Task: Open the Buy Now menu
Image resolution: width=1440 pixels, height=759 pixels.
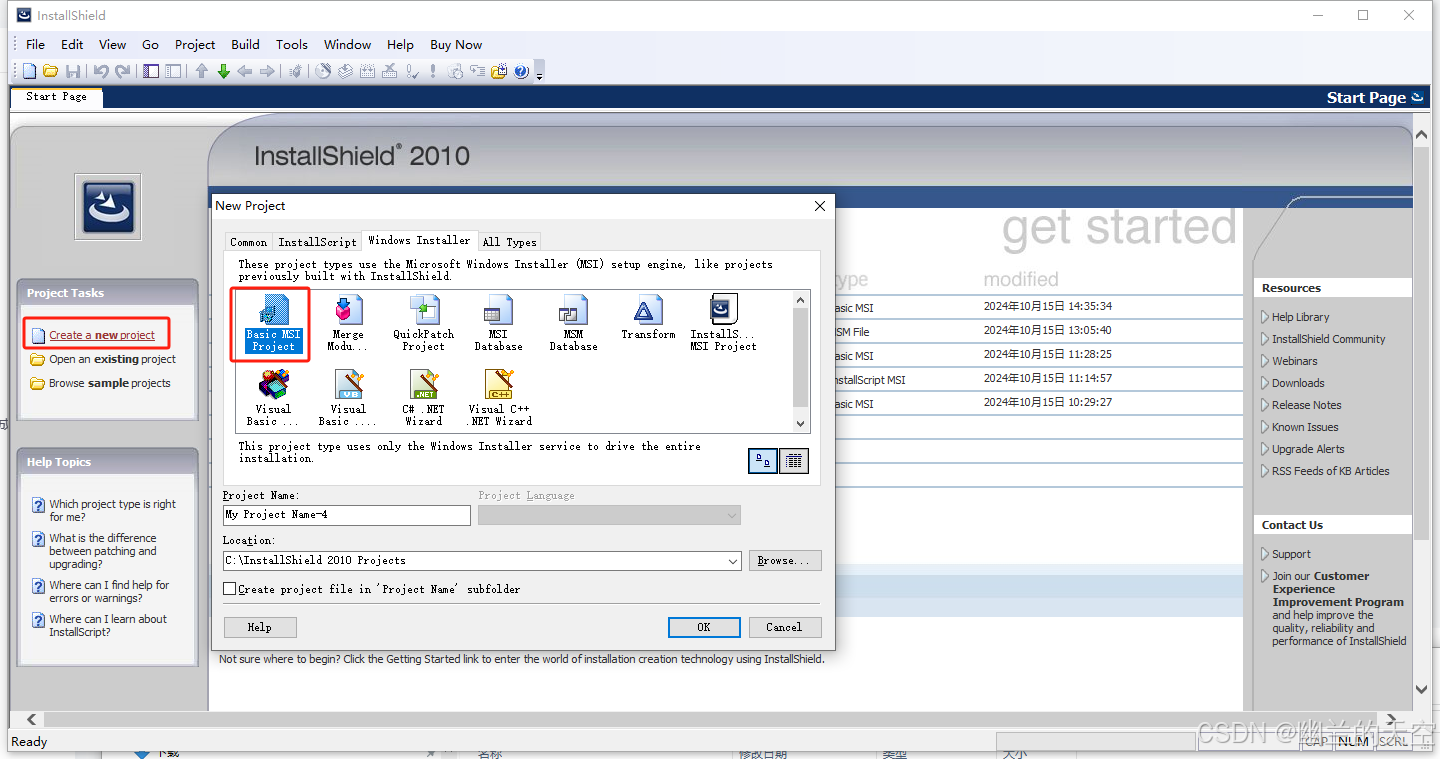Action: click(456, 44)
